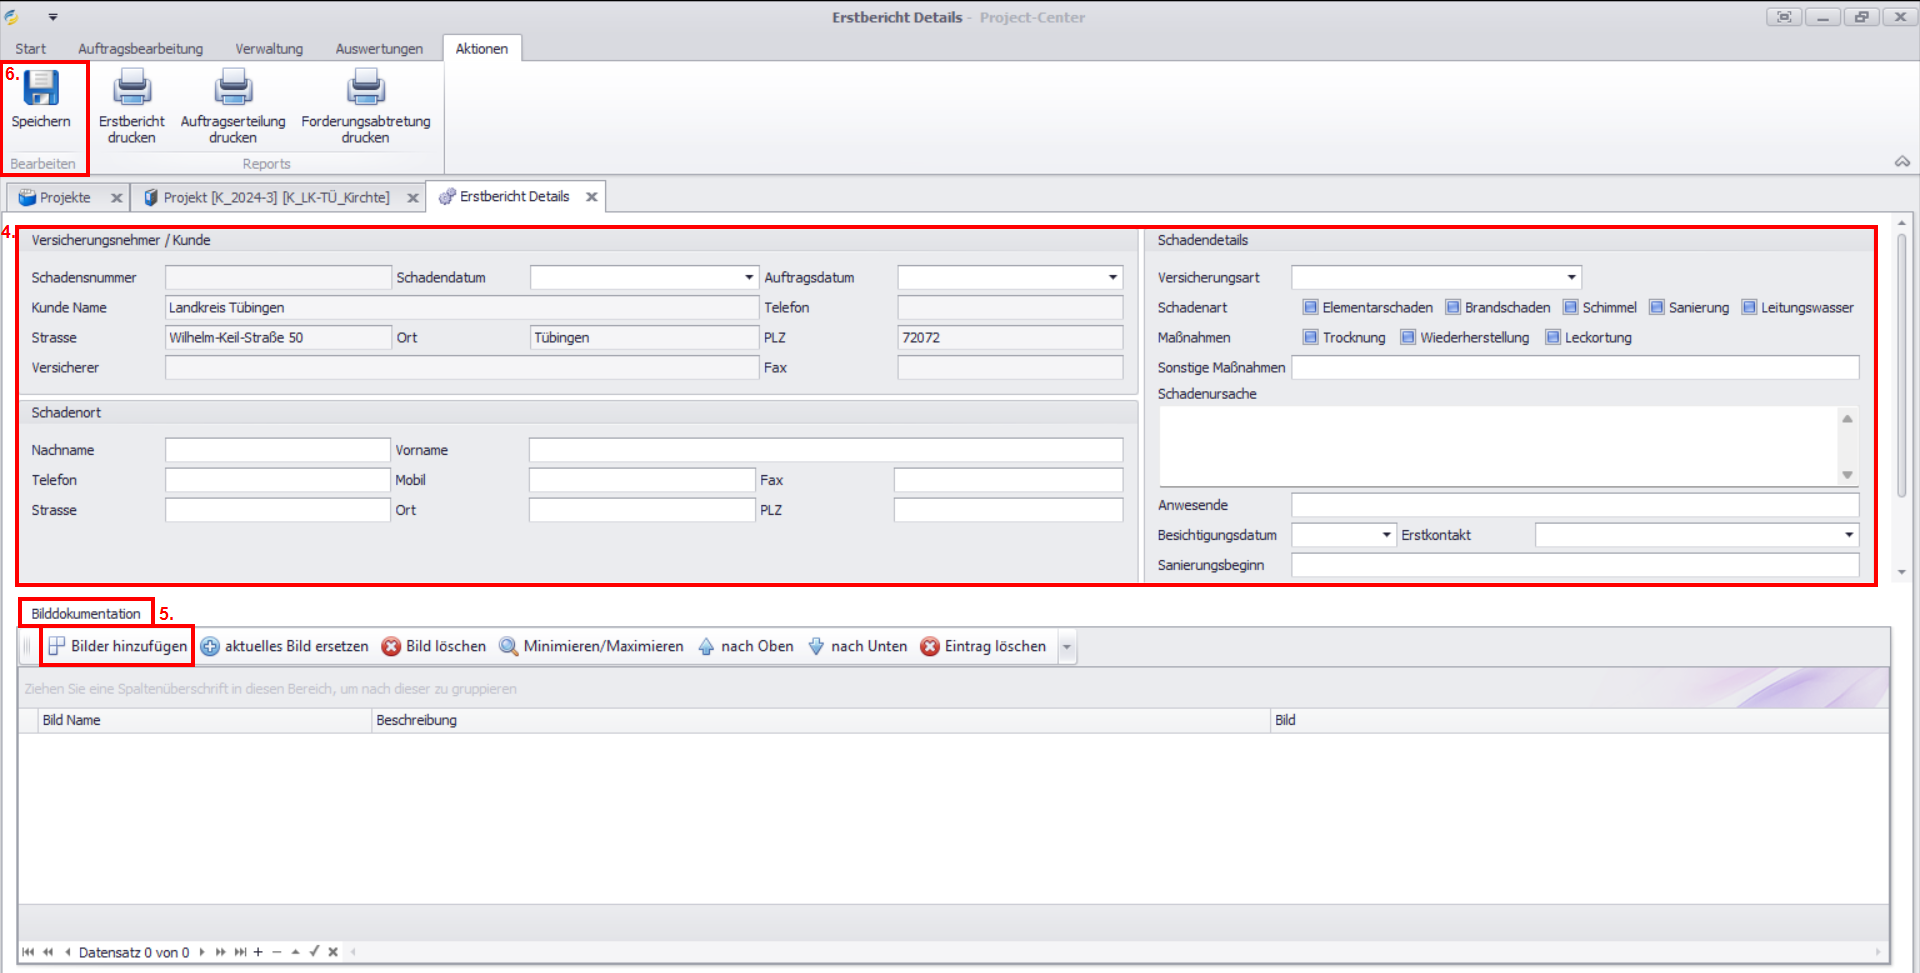Click aktuelles Bild ersetzen icon
Screen dimensions: 1920x973
[x=210, y=647]
